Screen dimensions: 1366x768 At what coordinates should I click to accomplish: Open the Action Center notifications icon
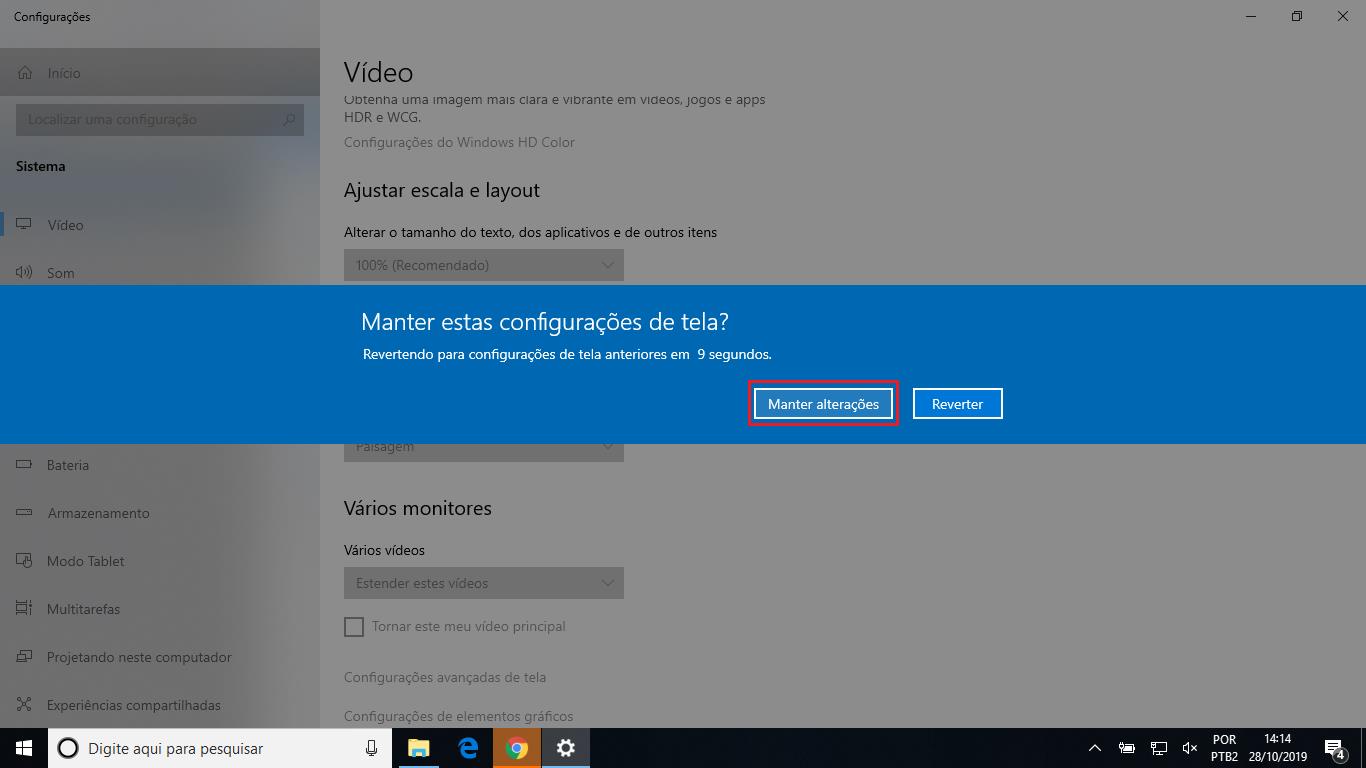click(1334, 748)
